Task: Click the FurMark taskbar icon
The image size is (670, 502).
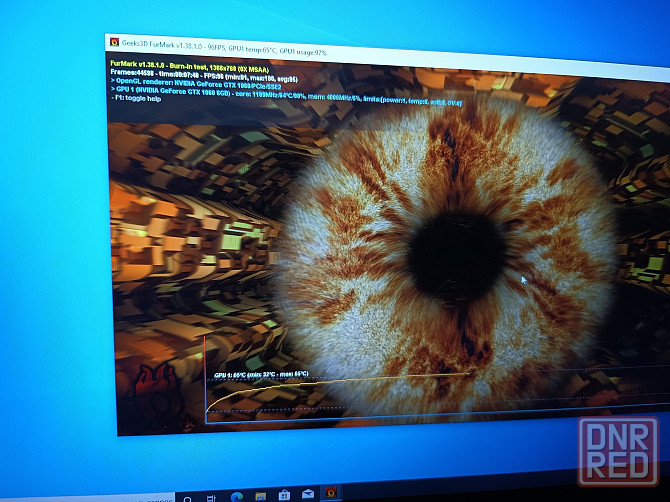Action: [x=331, y=492]
